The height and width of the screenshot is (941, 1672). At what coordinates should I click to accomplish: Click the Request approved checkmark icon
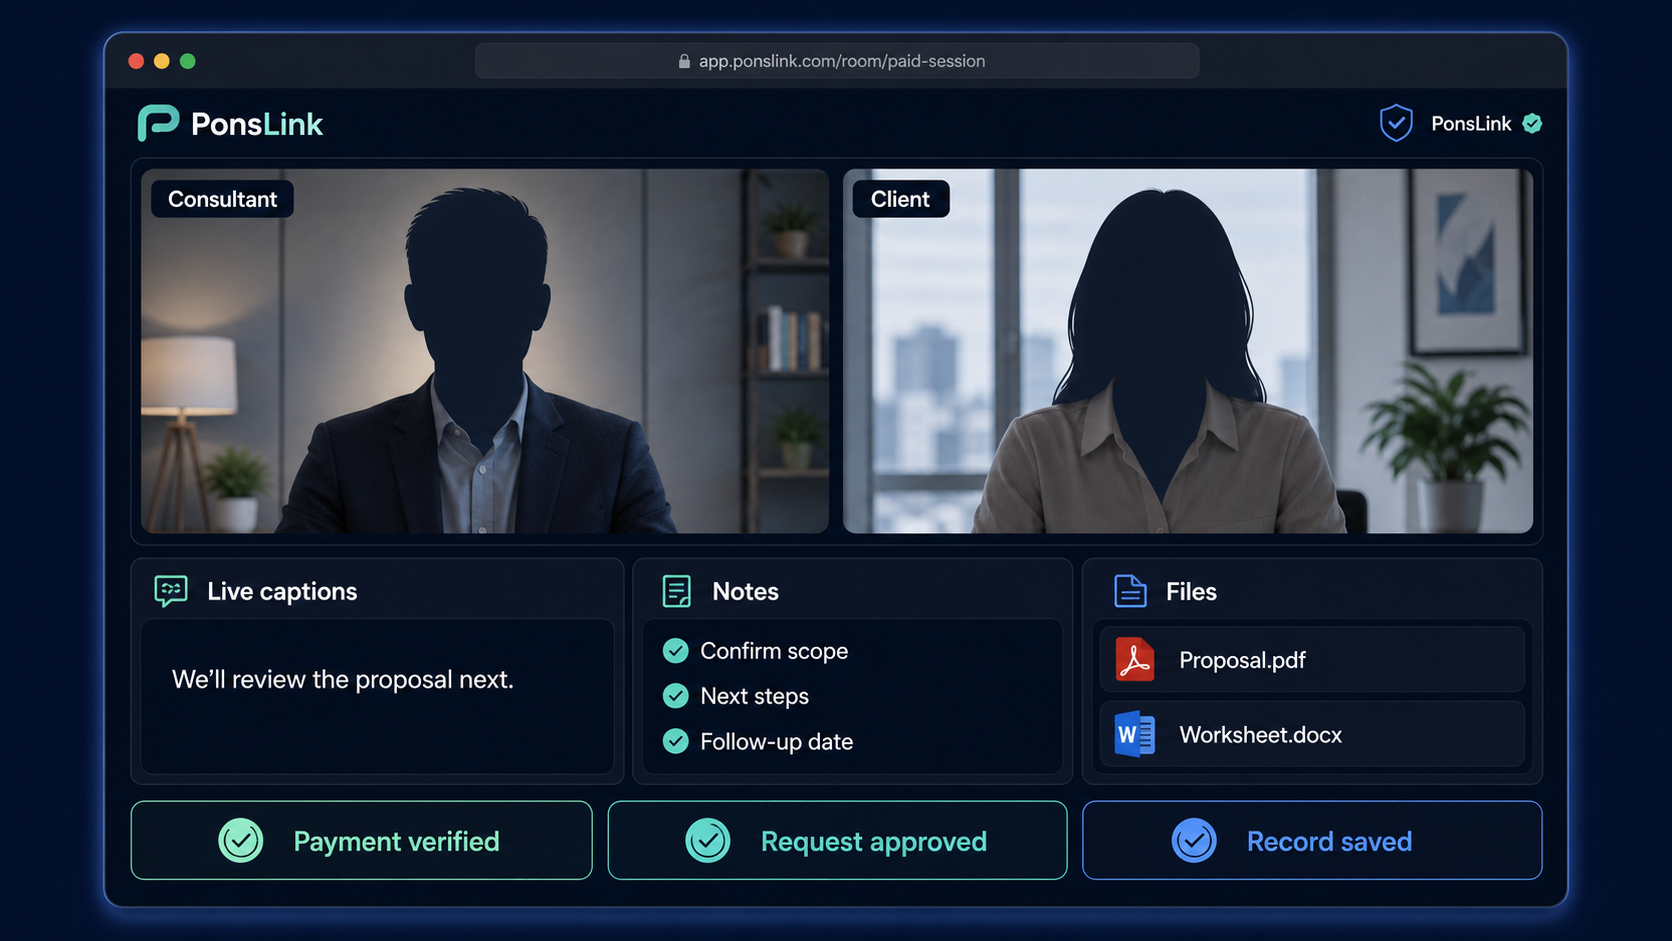pos(708,841)
